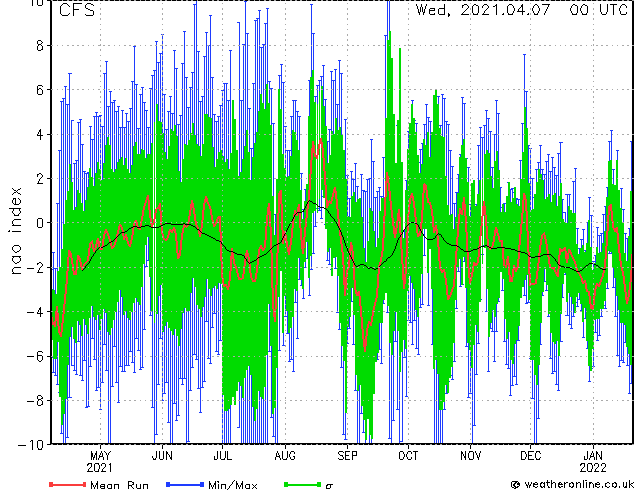Click the y-axis value -4
The width and height of the screenshot is (634, 490).
(x=35, y=312)
